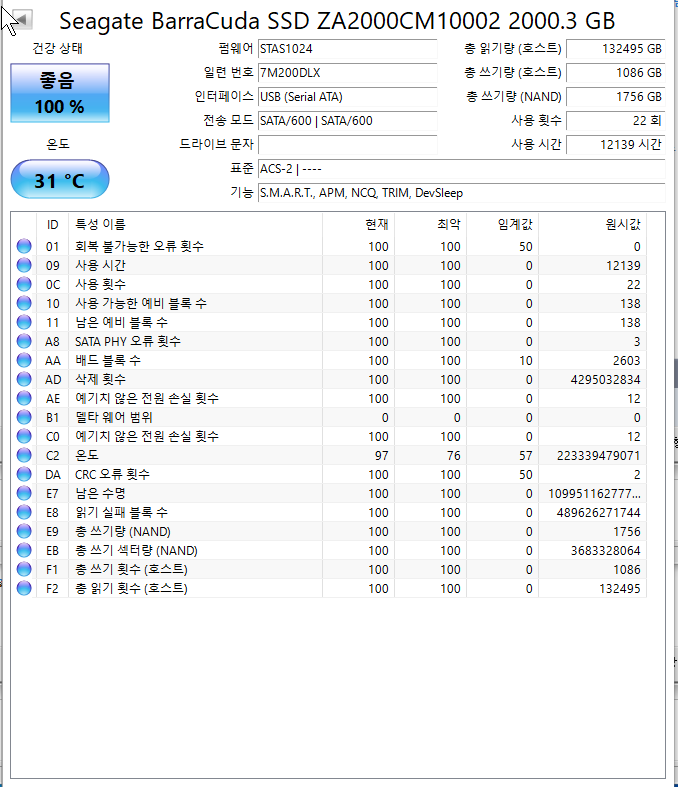Select the status orb of row 11
The height and width of the screenshot is (787, 678).
(24, 322)
